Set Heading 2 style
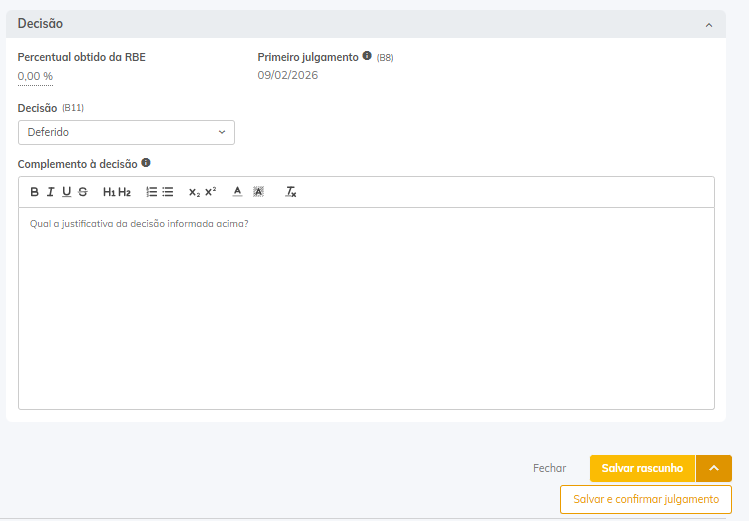This screenshot has height=521, width=749. [x=125, y=192]
